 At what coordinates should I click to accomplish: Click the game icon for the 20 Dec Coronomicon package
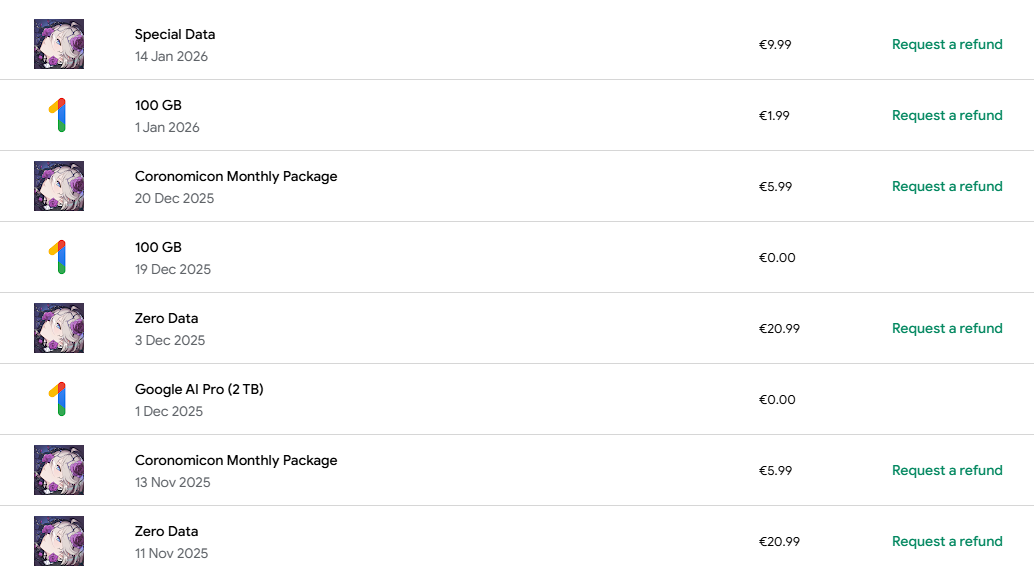click(59, 186)
